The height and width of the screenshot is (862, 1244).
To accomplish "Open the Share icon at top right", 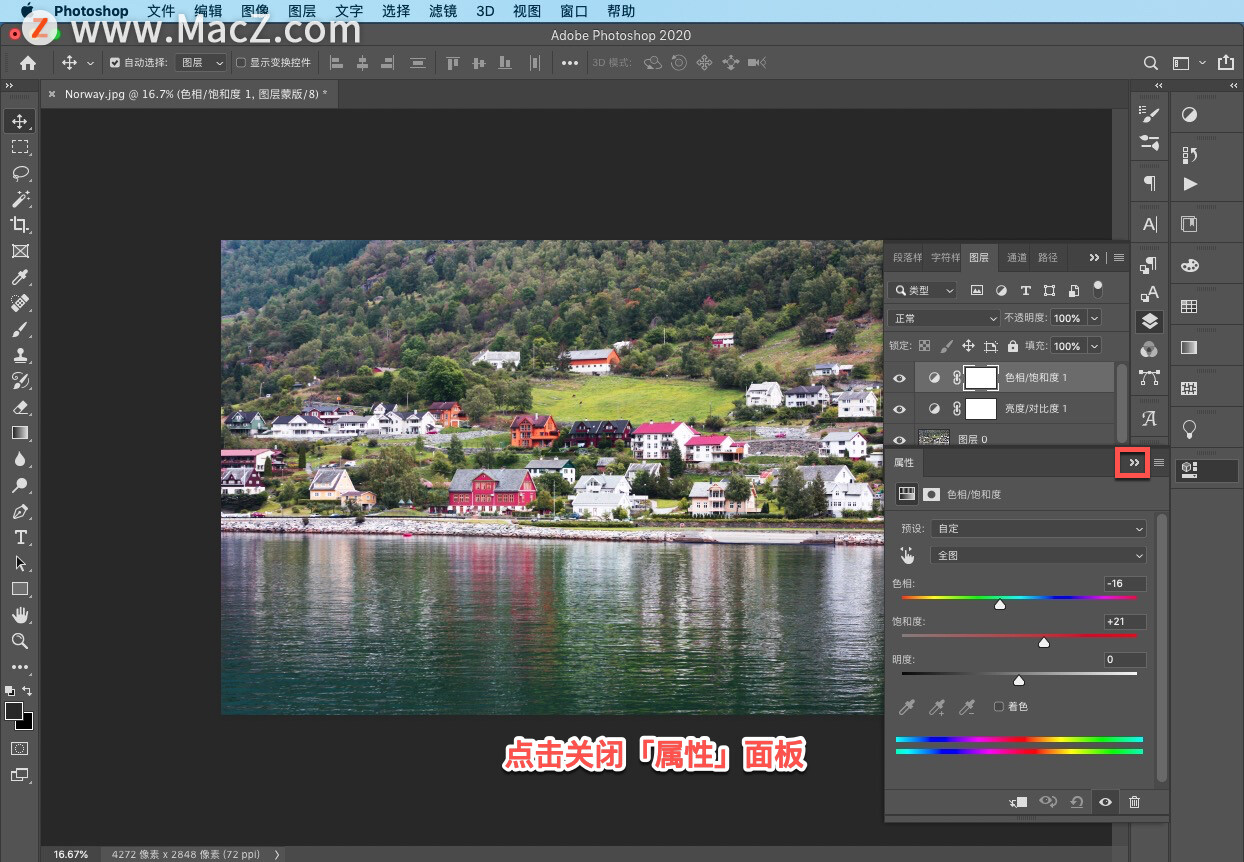I will pyautogui.click(x=1227, y=63).
